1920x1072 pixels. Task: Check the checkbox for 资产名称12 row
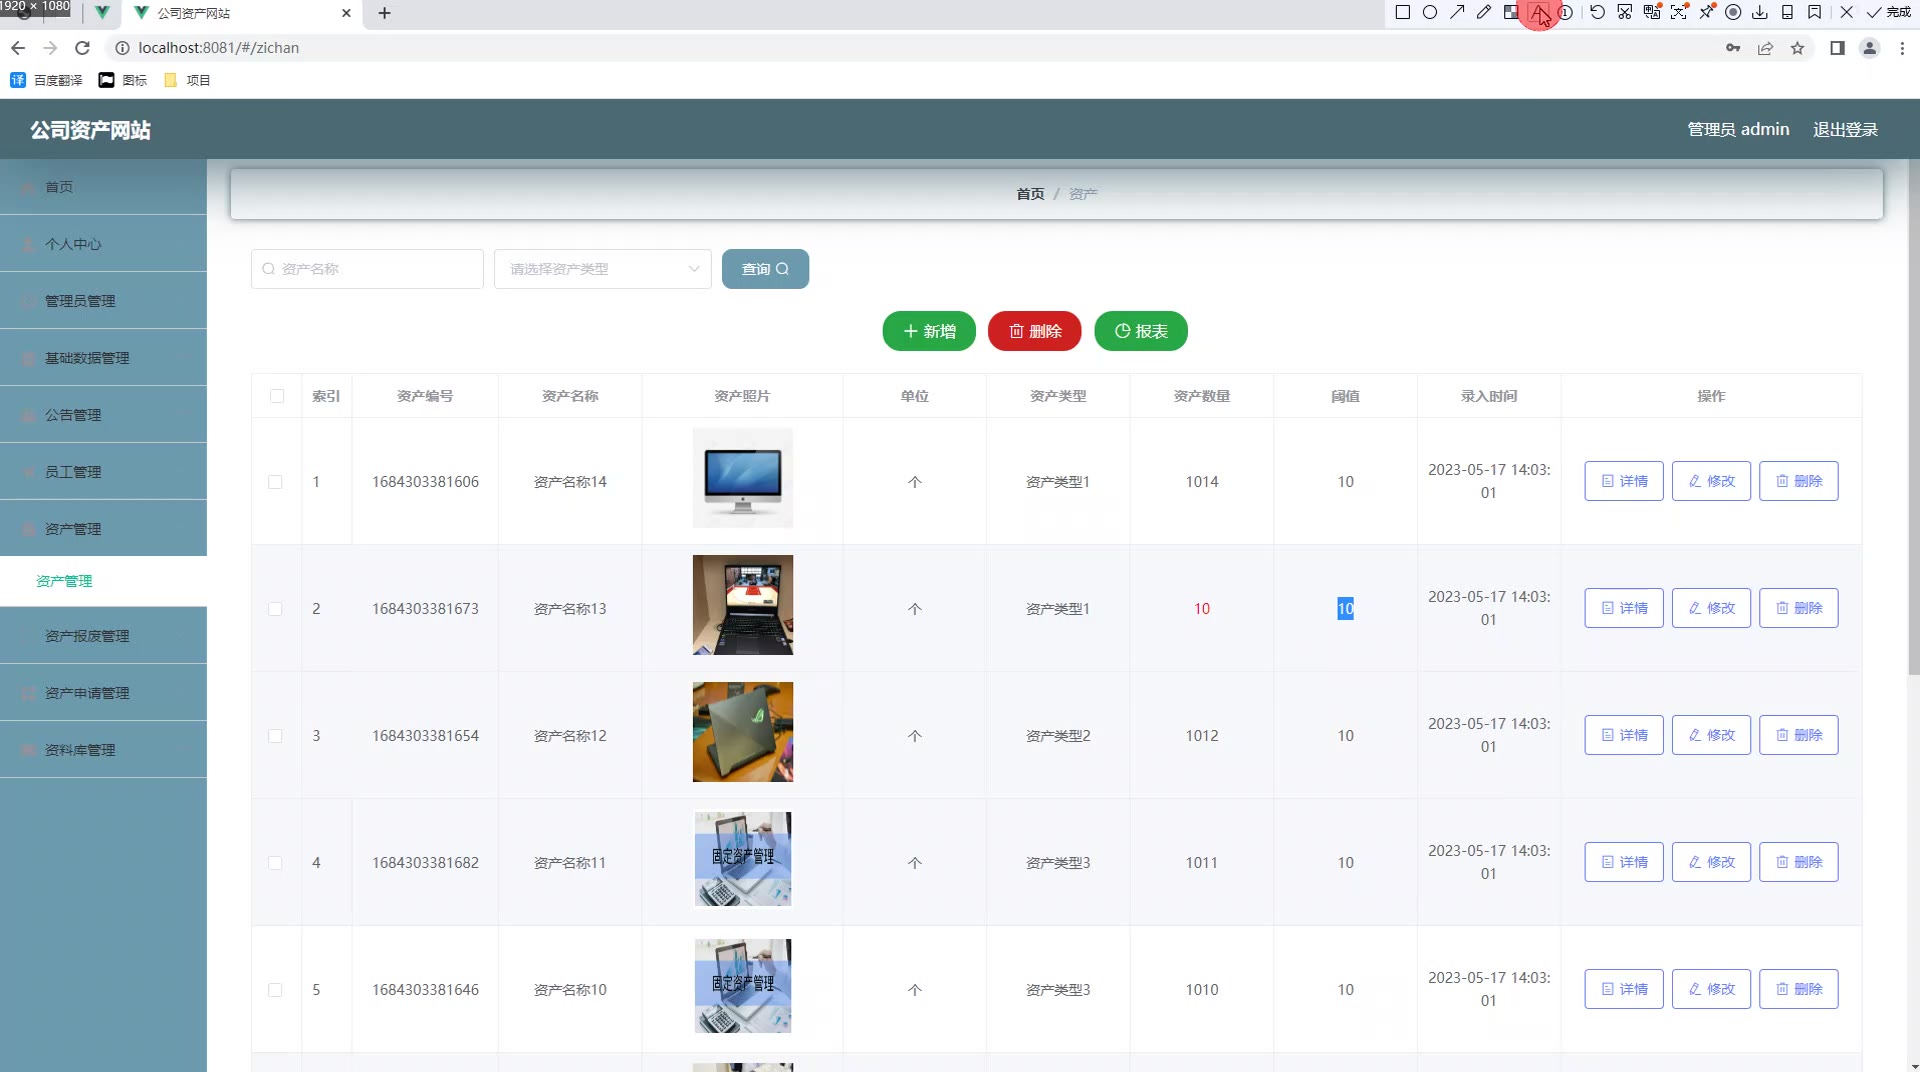click(x=275, y=736)
